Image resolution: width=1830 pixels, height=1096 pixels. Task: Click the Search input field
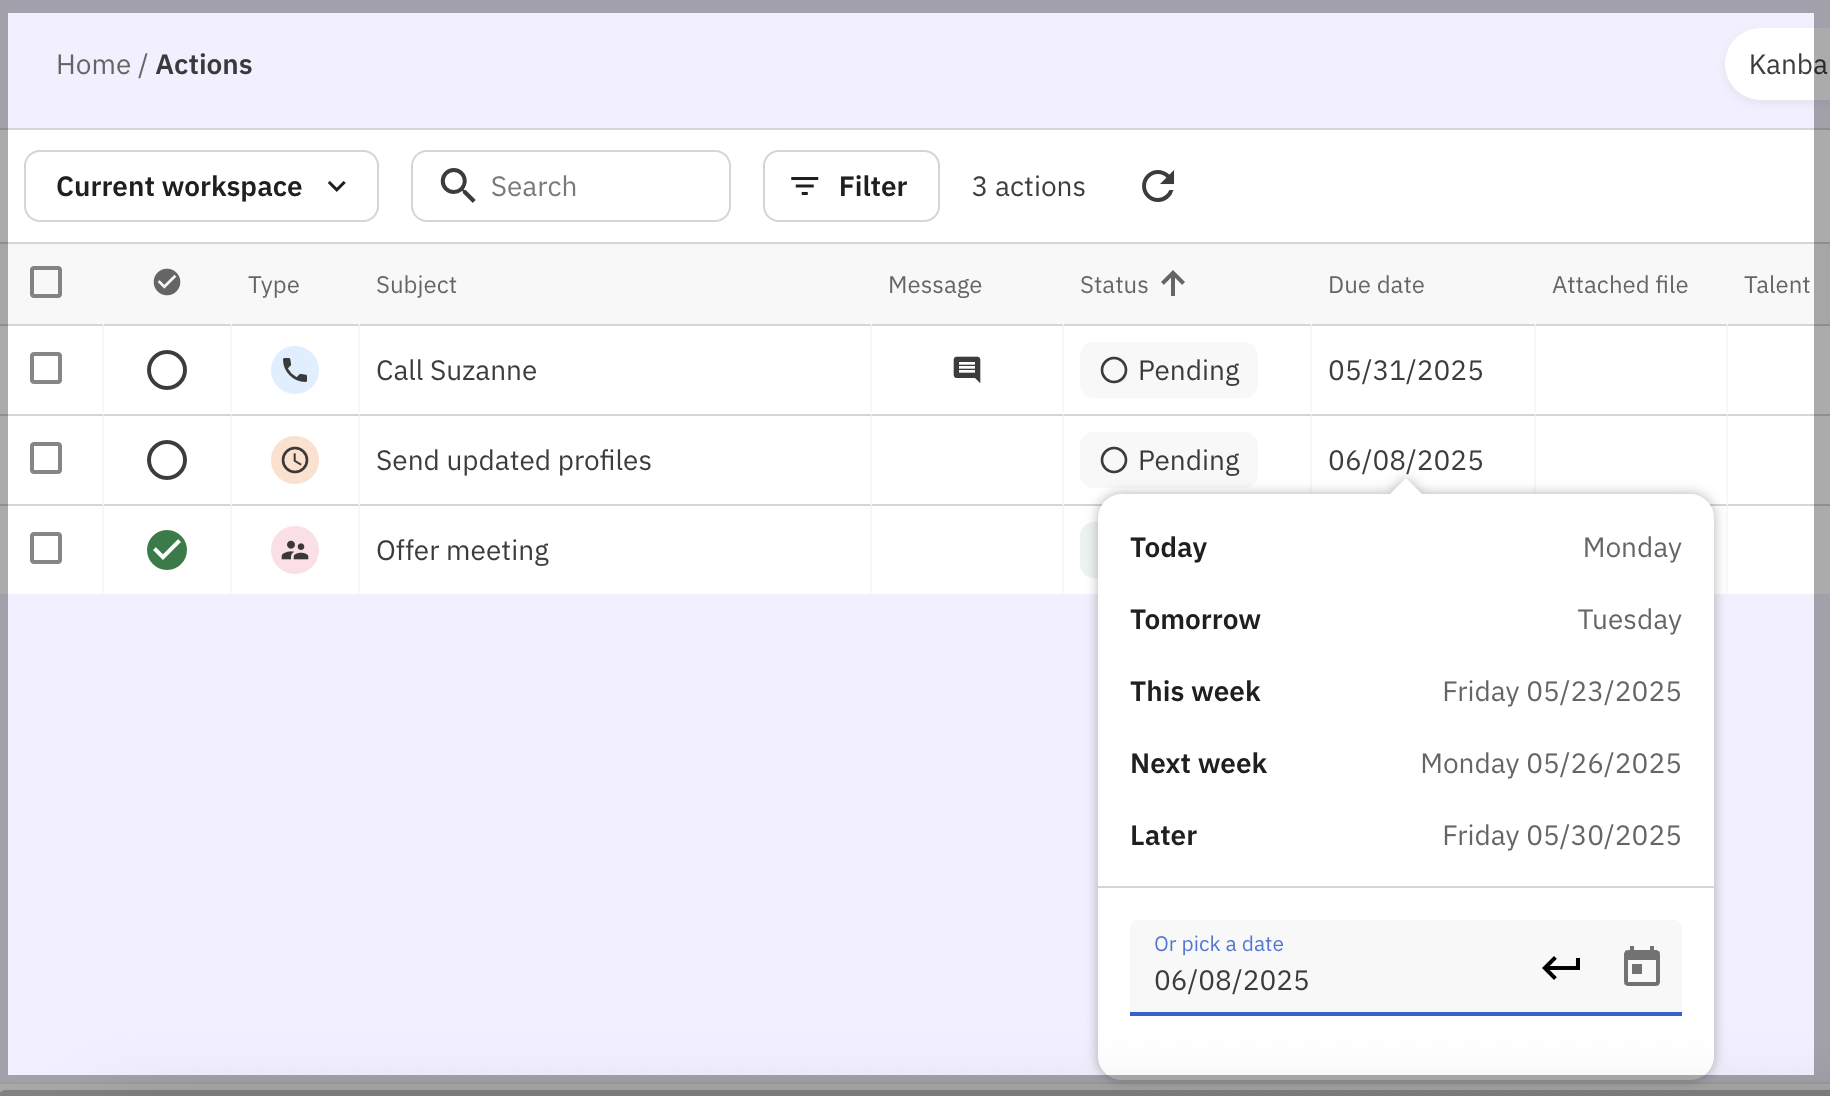tap(571, 186)
